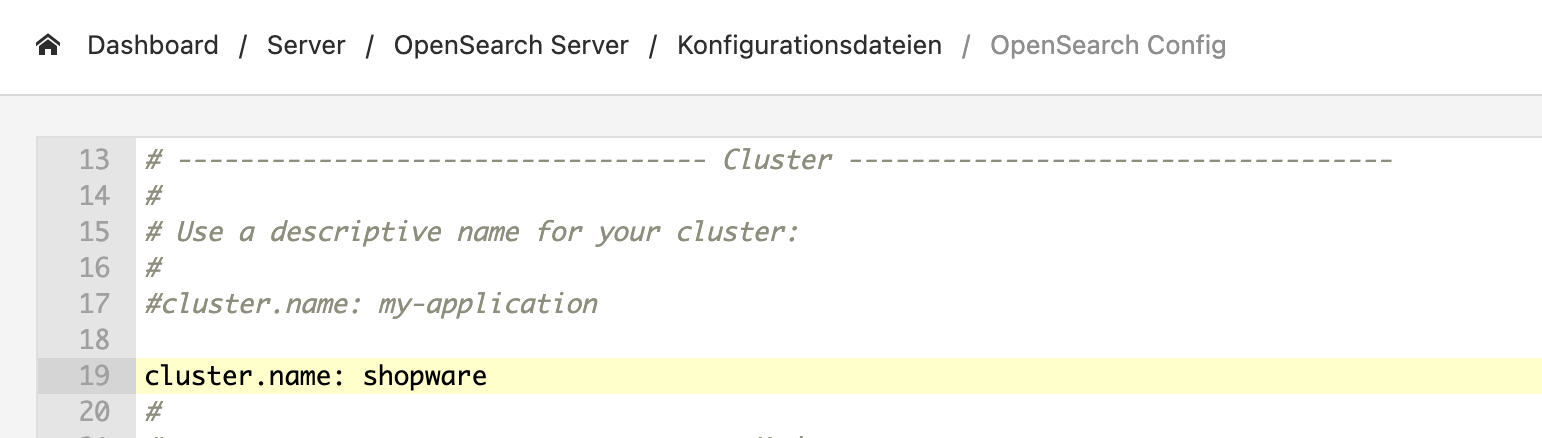Select line number 17 in gutter
Image resolution: width=1542 pixels, height=438 pixels.
[x=94, y=304]
